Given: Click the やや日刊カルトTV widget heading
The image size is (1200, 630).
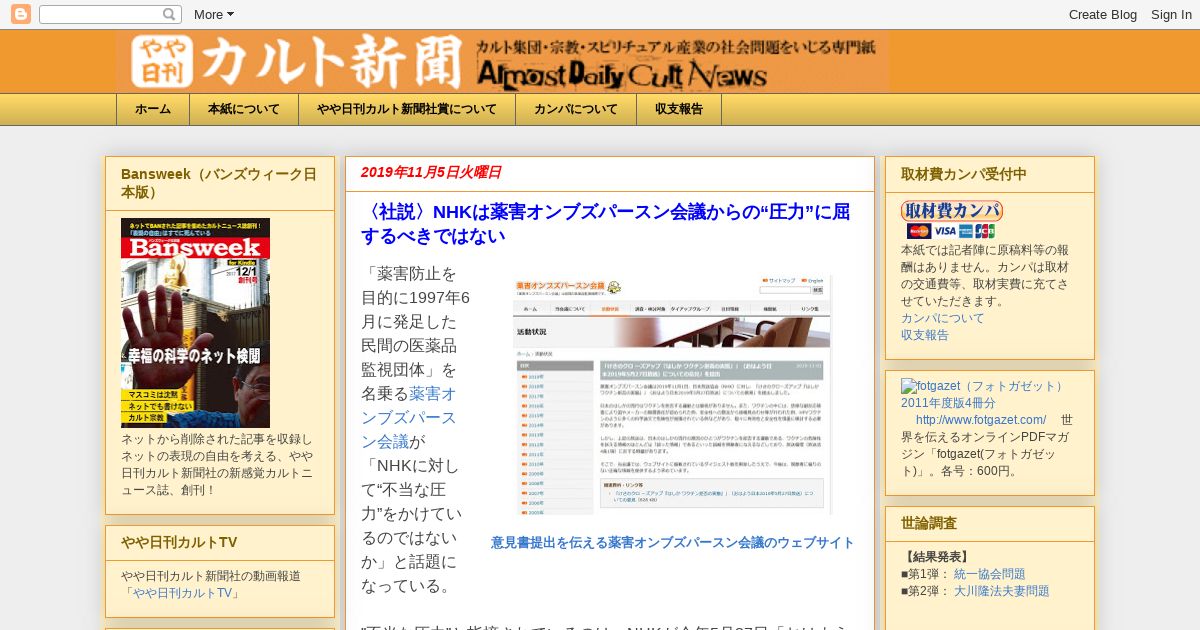Looking at the screenshot, I should (179, 543).
